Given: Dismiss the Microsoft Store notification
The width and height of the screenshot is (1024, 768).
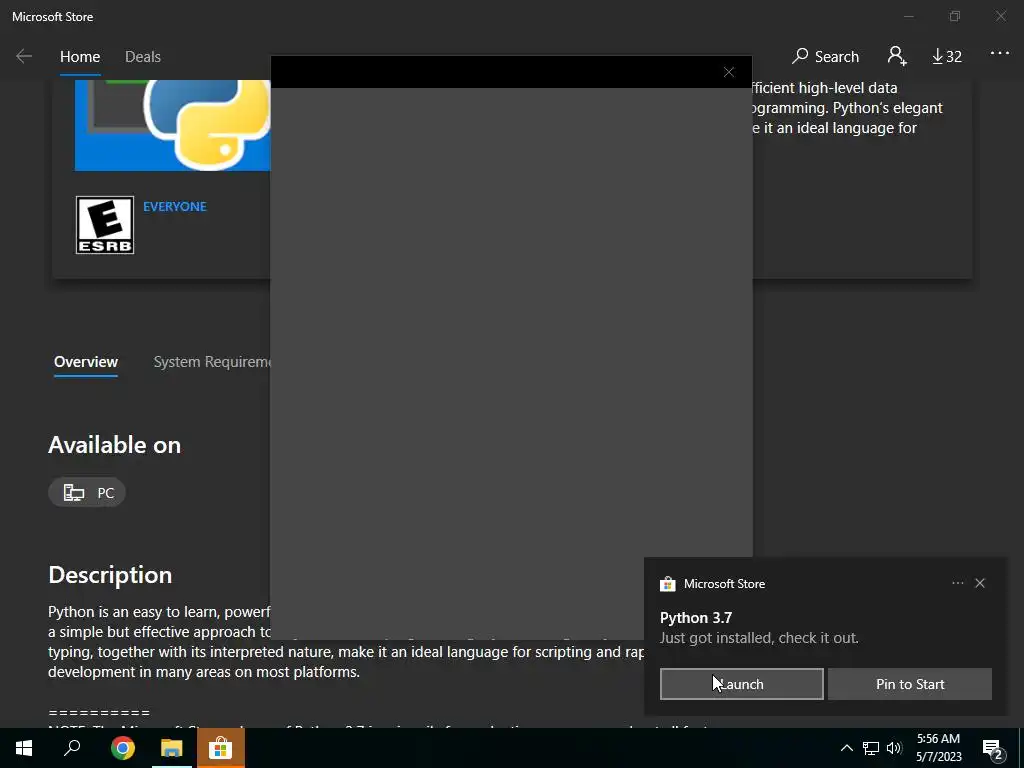Looking at the screenshot, I should [980, 583].
